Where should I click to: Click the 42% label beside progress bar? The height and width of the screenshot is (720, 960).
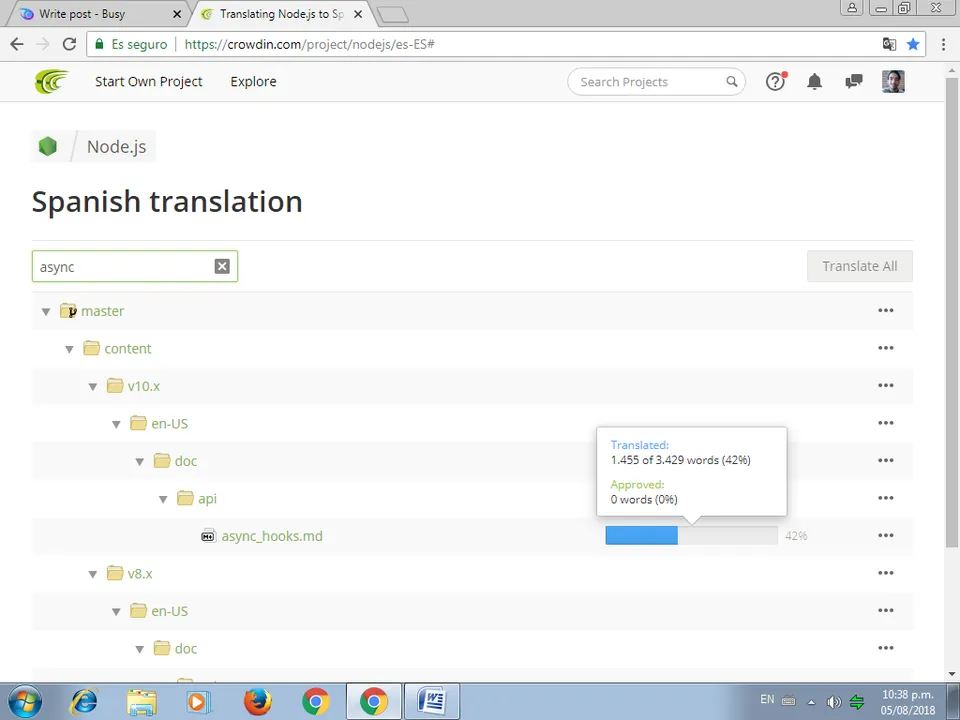796,536
